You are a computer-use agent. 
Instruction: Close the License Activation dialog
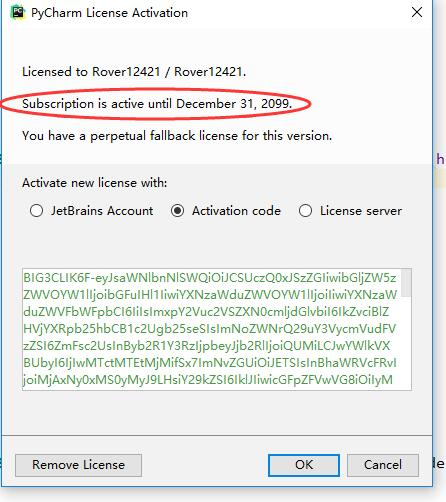[417, 13]
